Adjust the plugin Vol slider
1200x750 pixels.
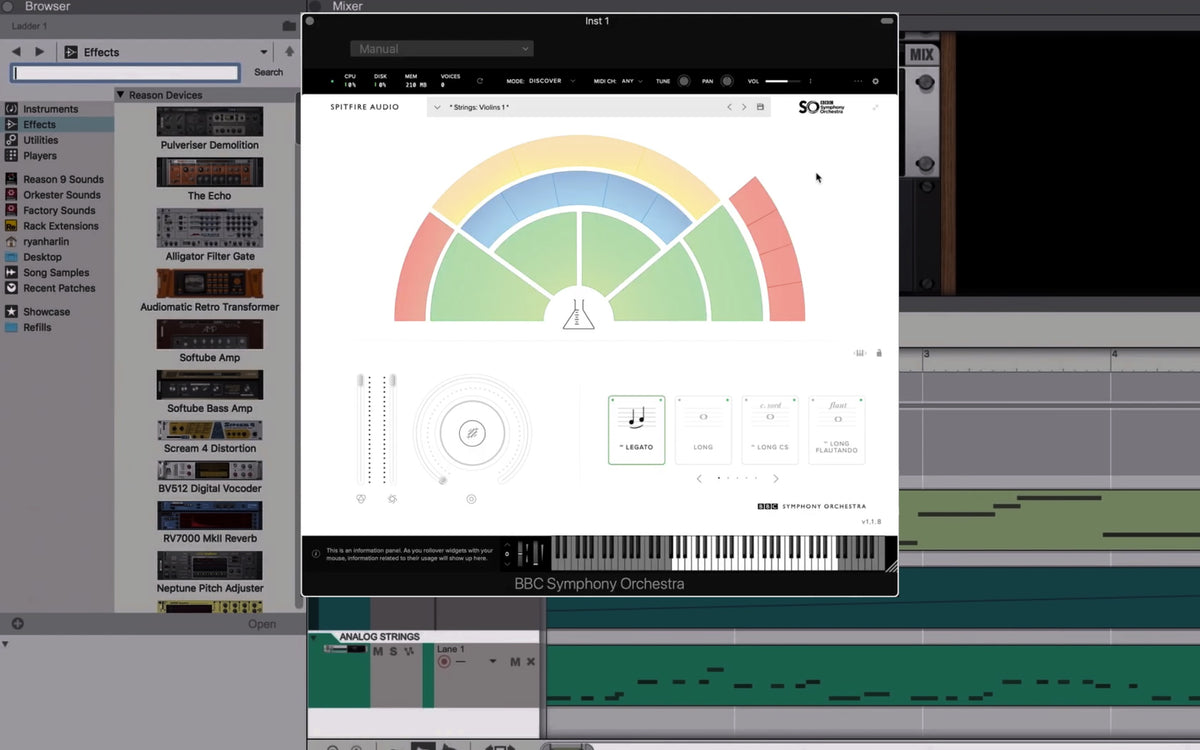coord(783,81)
